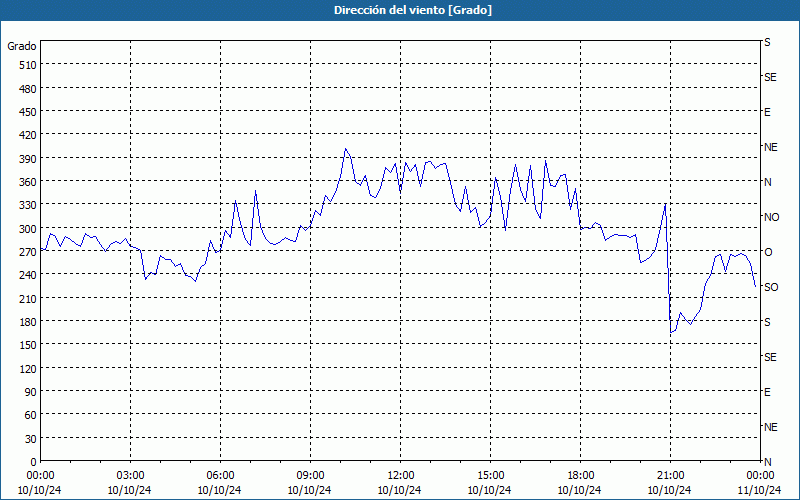Click the 09:00 time axis label
The image size is (800, 500).
tap(310, 476)
